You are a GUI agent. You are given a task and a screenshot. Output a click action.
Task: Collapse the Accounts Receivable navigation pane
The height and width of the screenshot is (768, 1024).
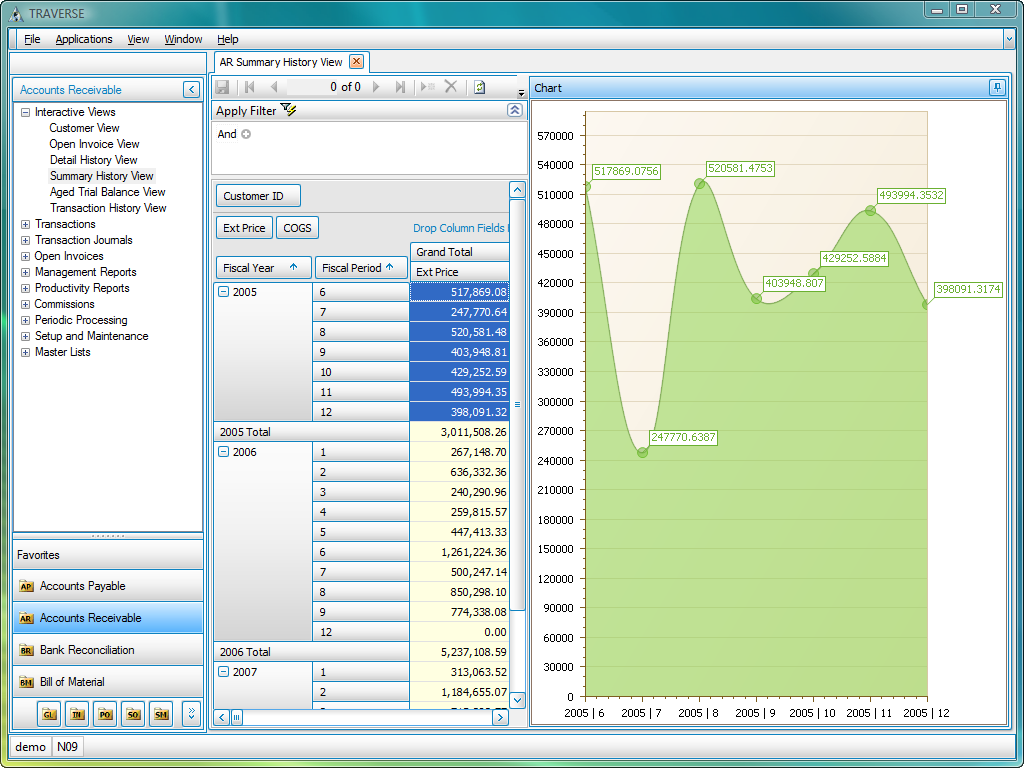pos(191,89)
